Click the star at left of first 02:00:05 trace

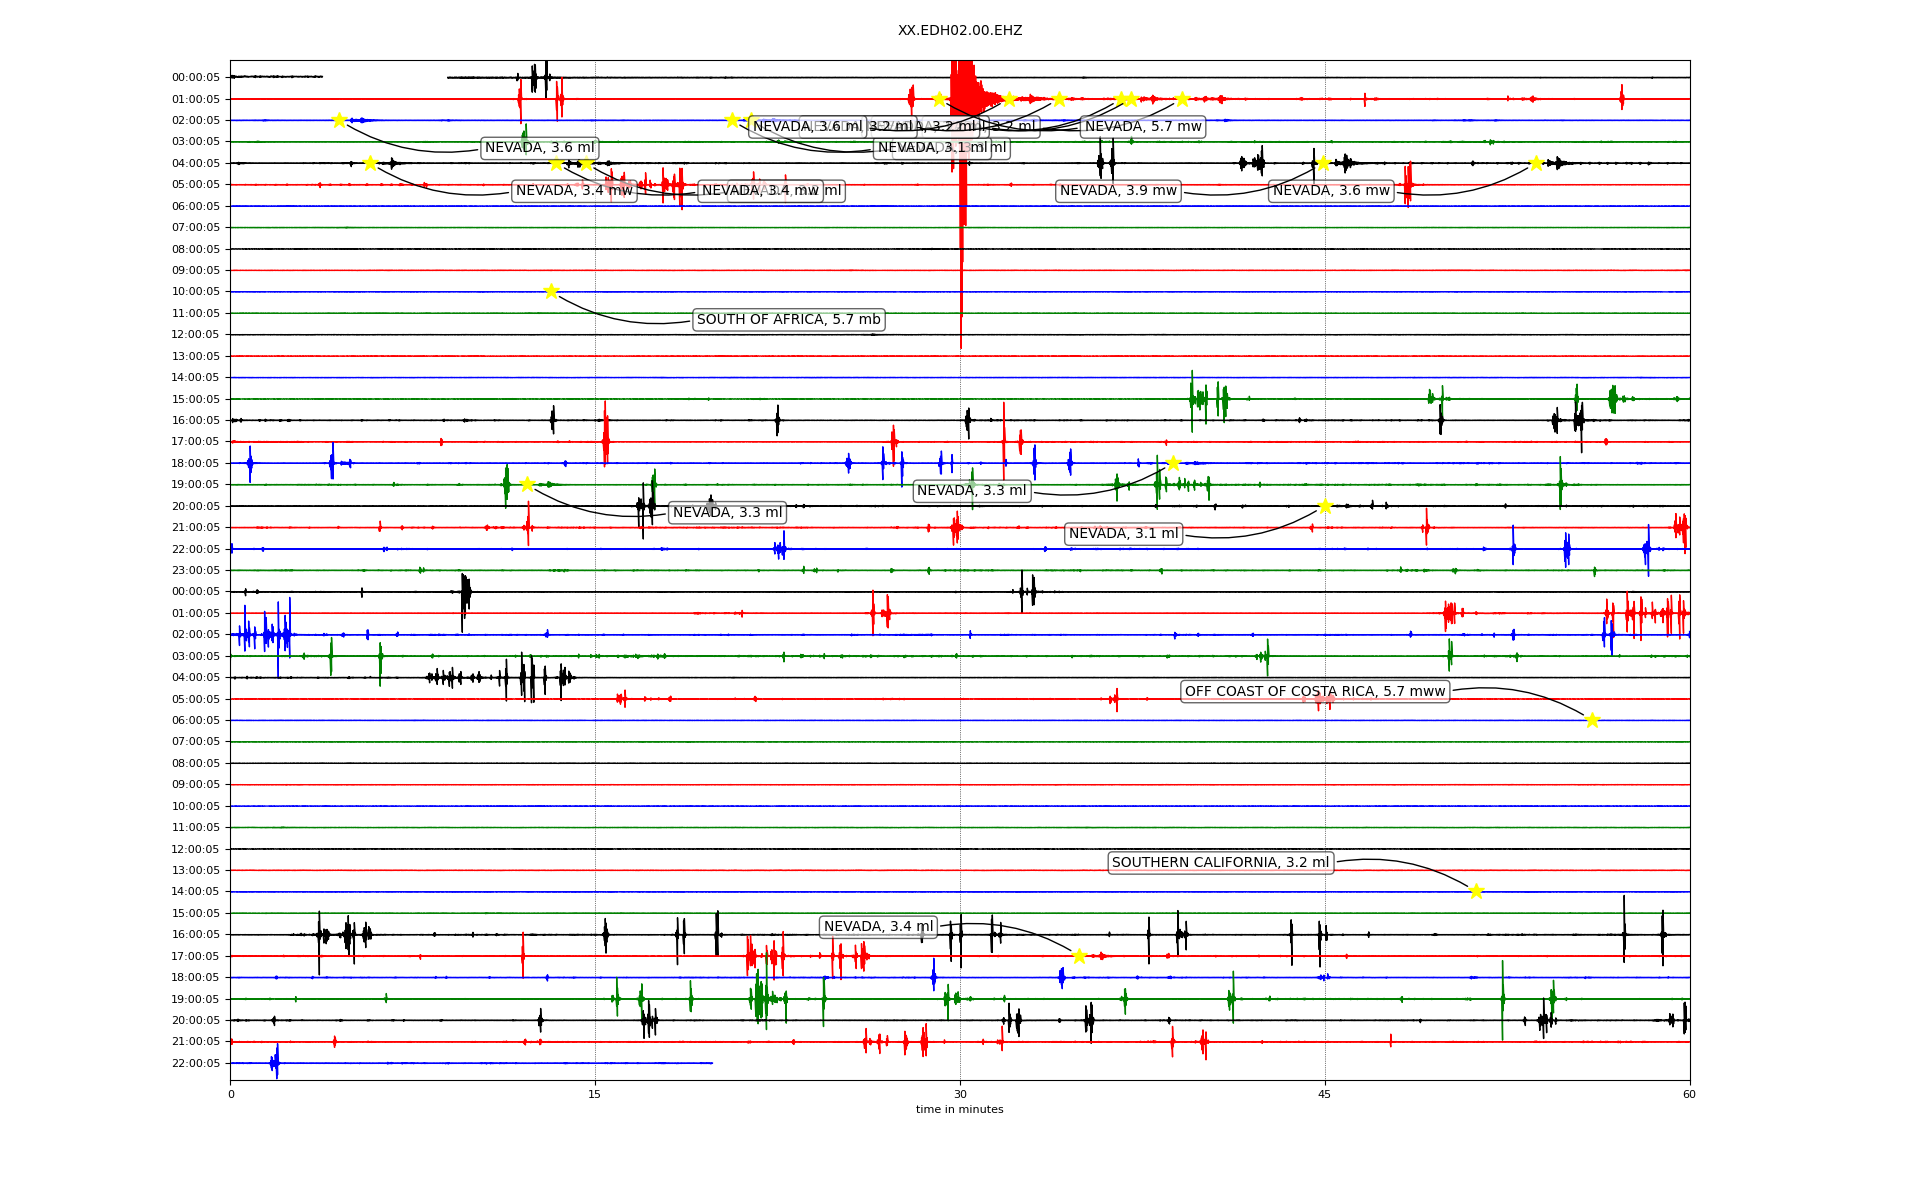(339, 120)
